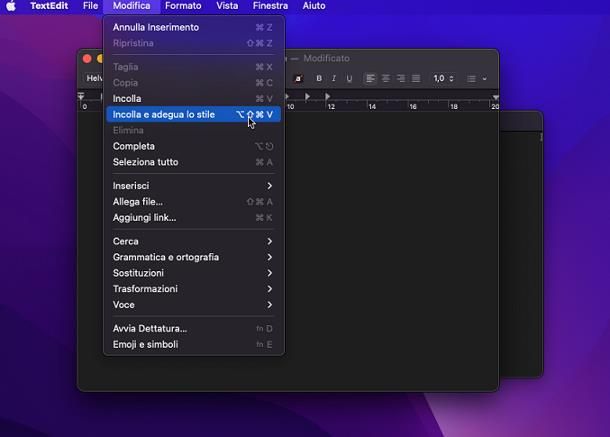Select Aggiungi link… entry
The image size is (610, 437).
click(x=193, y=218)
